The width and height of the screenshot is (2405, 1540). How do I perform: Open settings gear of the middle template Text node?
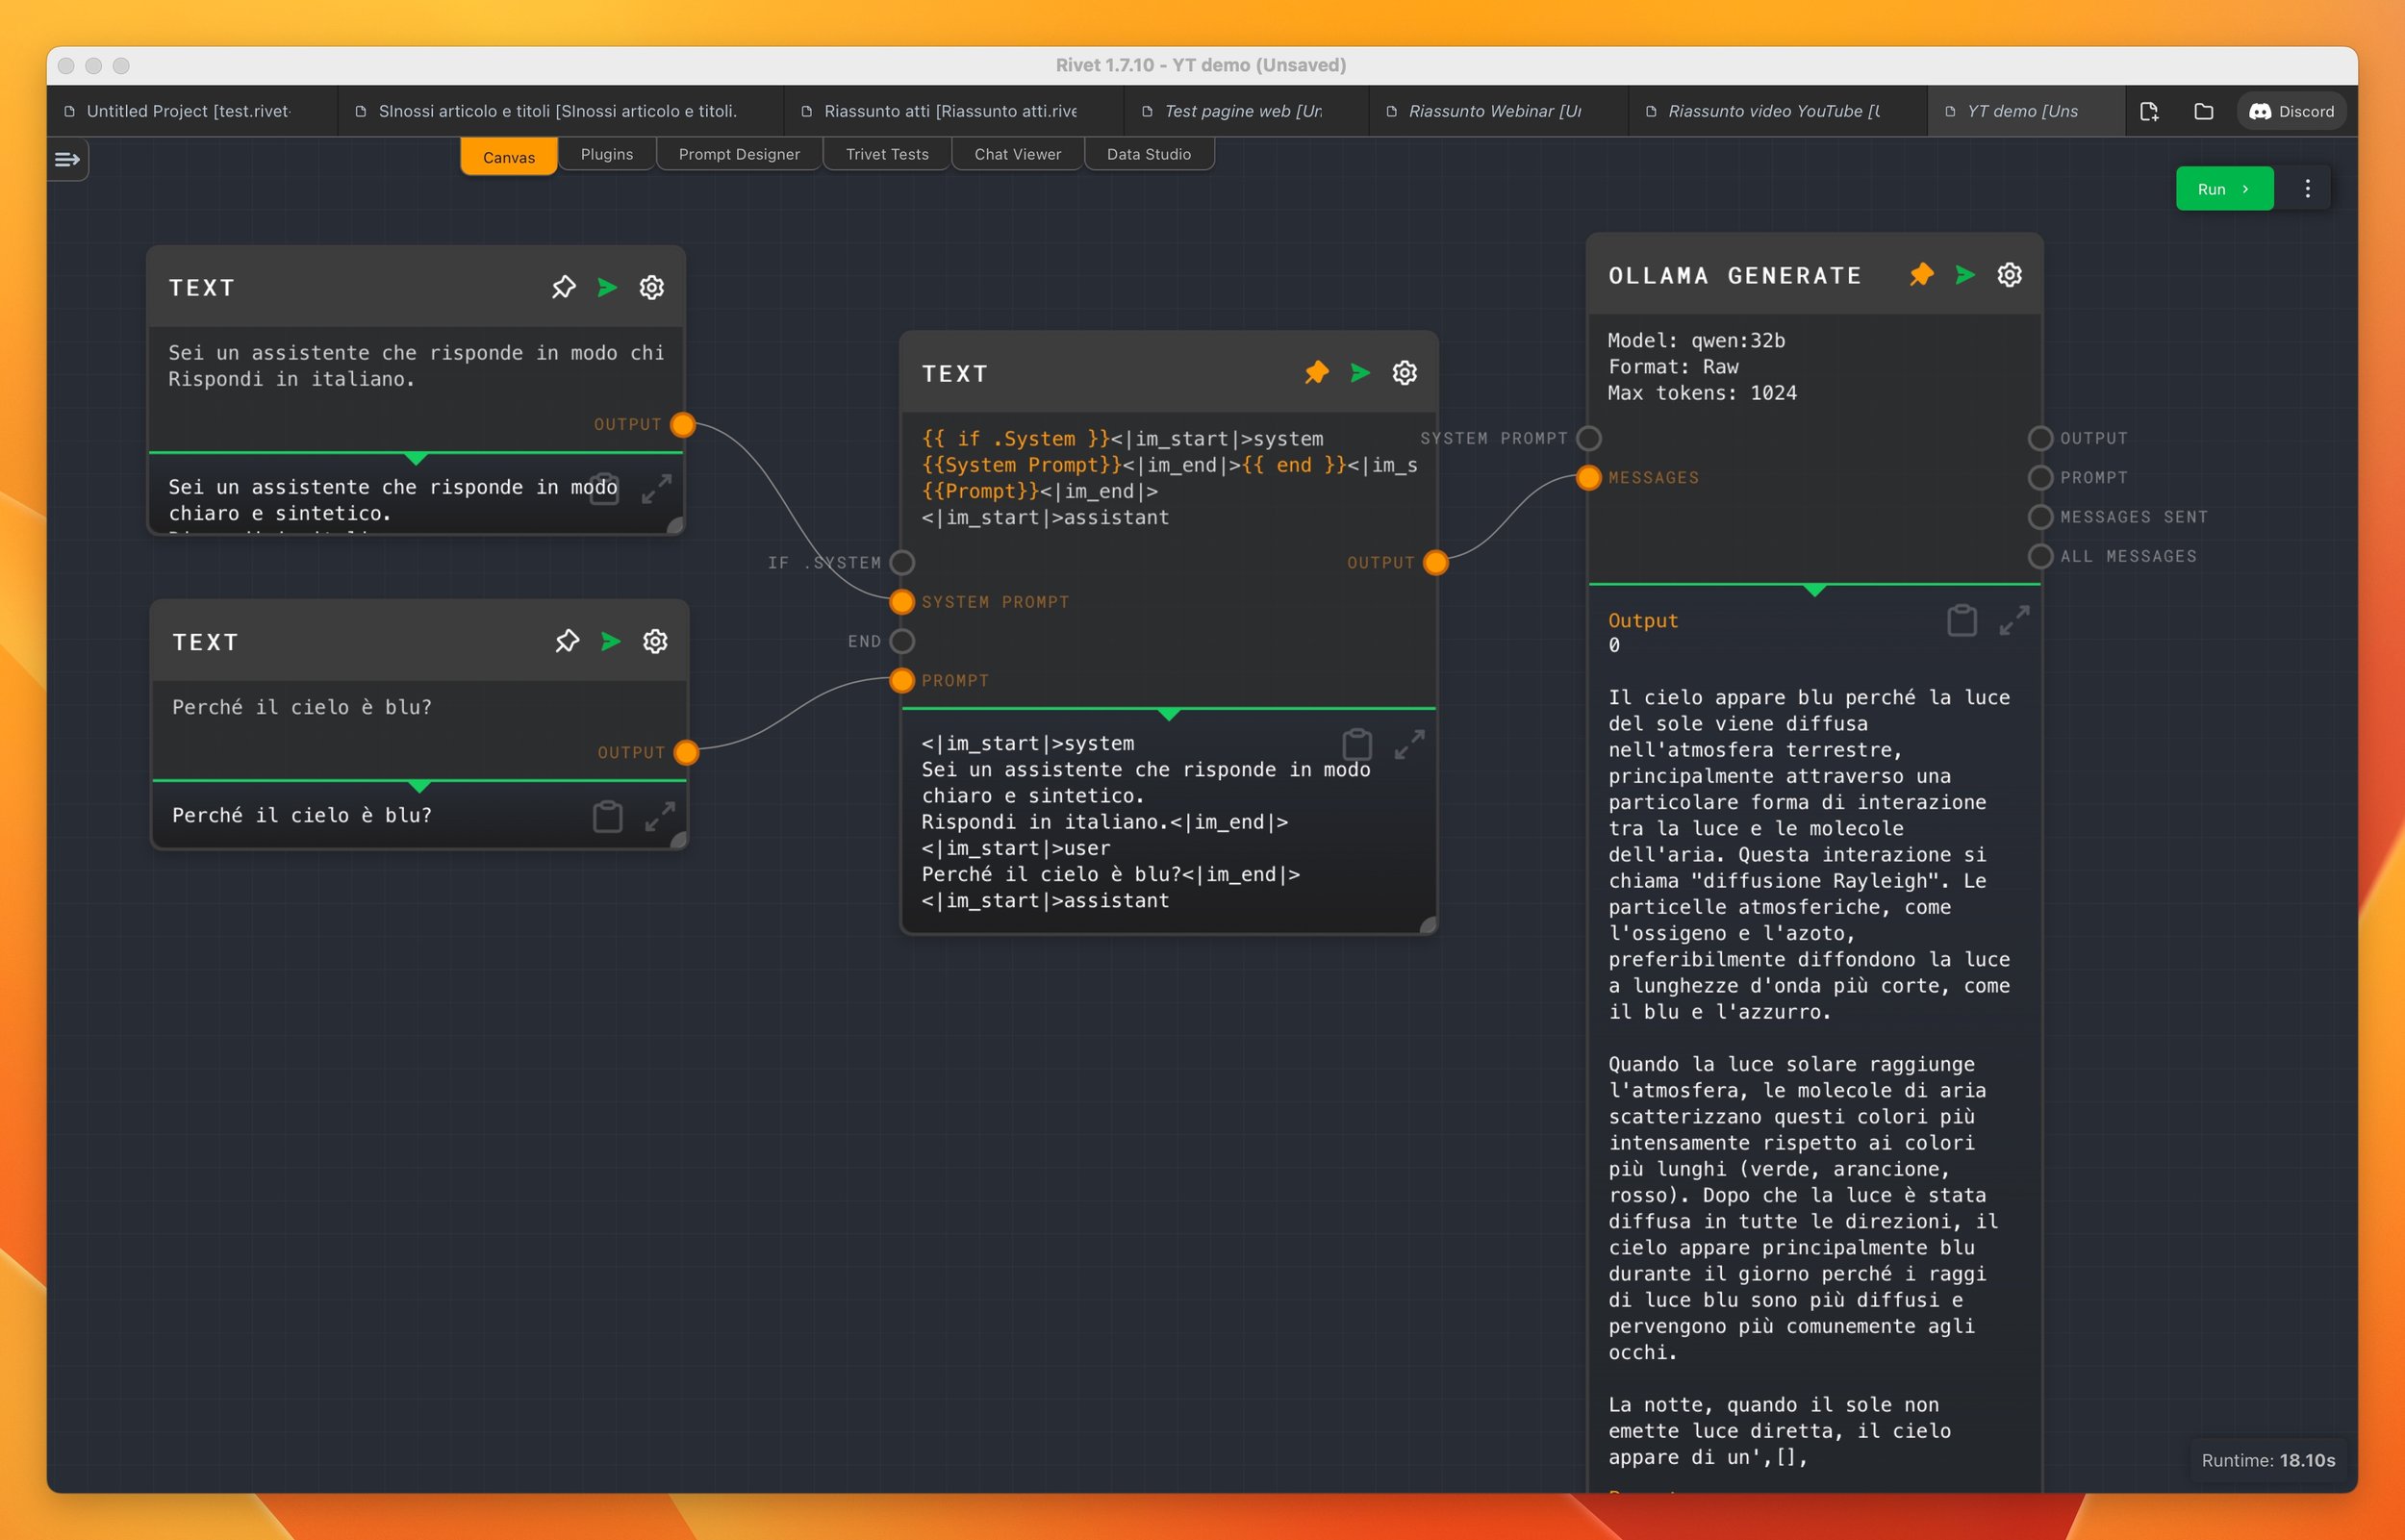coord(1405,372)
